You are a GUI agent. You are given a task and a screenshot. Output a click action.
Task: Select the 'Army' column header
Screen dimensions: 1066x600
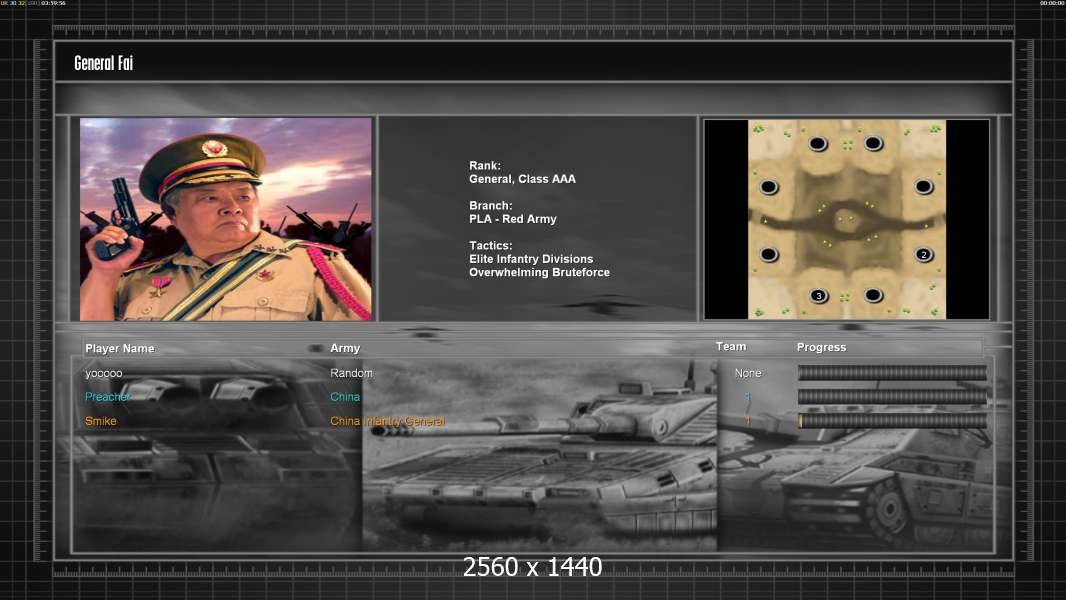[x=345, y=348]
